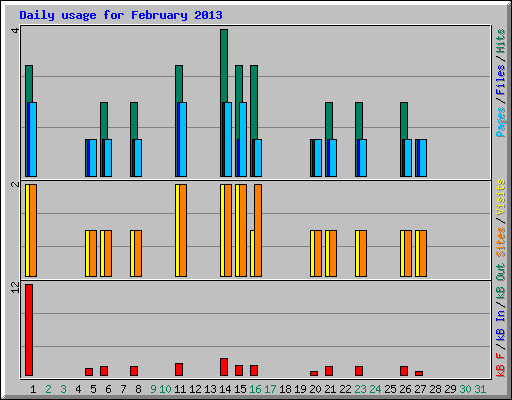Click the tallest green Hits bar for day 14
512x400 pixels.
point(224,66)
